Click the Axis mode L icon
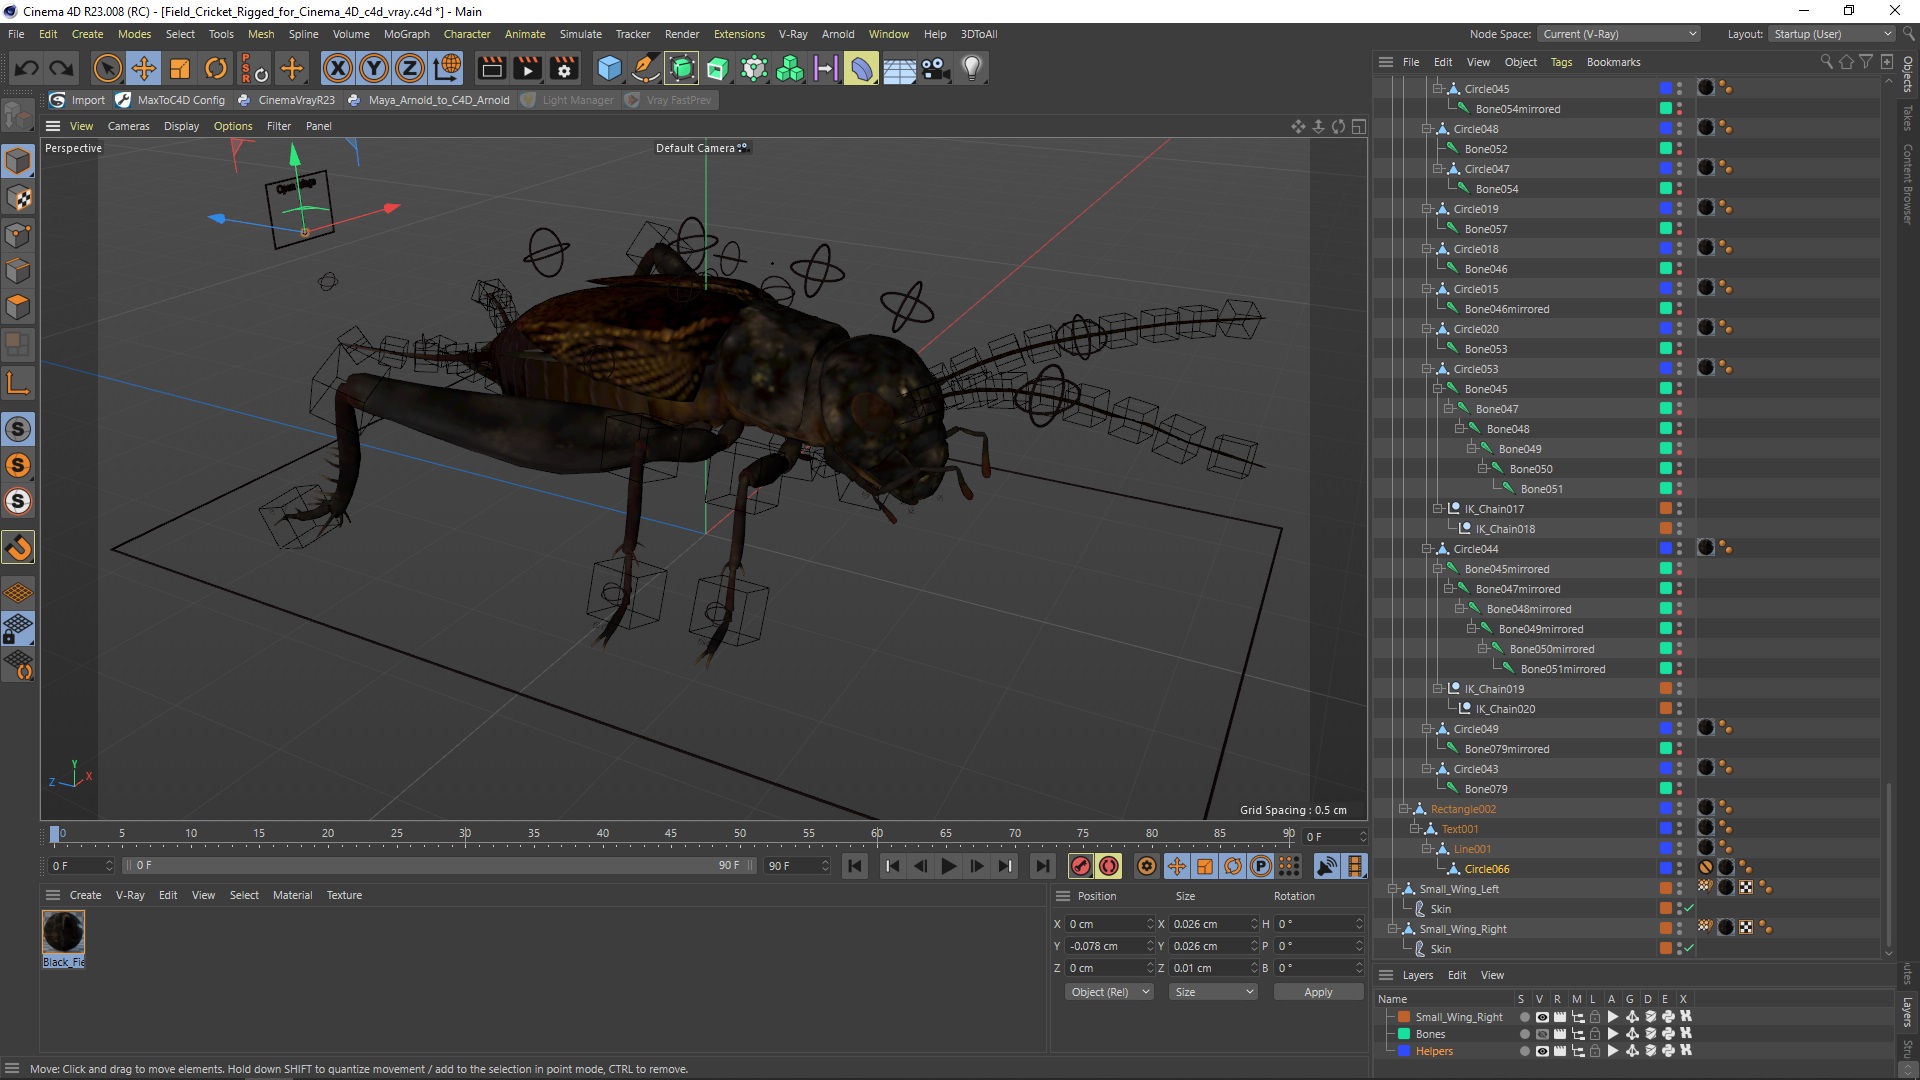The image size is (1920, 1080). point(18,383)
